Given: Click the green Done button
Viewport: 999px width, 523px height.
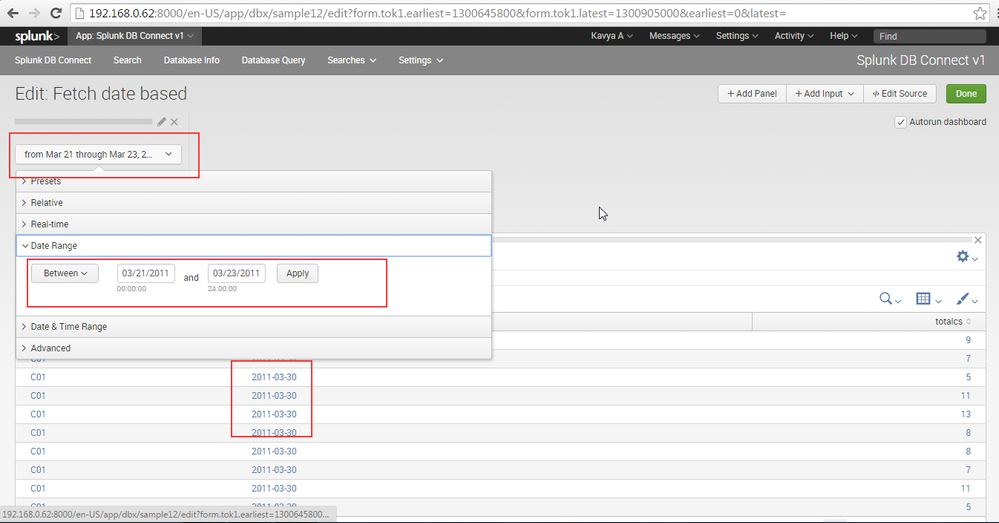Looking at the screenshot, I should (x=965, y=93).
